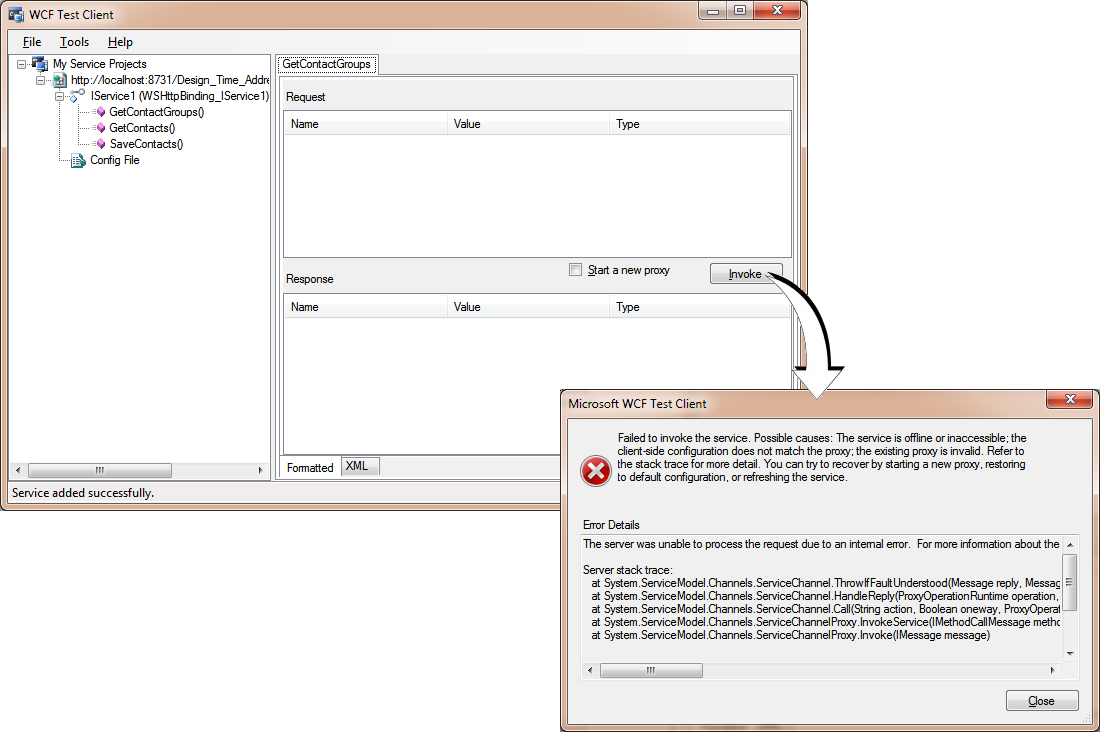Click the Response grid Type column header
The width and height of the screenshot is (1100, 732).
click(x=700, y=307)
